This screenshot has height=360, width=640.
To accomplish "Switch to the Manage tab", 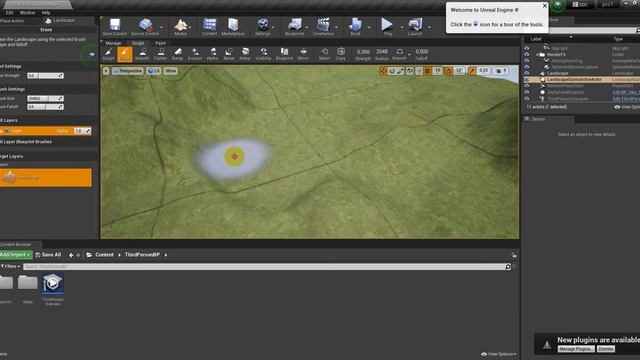I will (113, 43).
